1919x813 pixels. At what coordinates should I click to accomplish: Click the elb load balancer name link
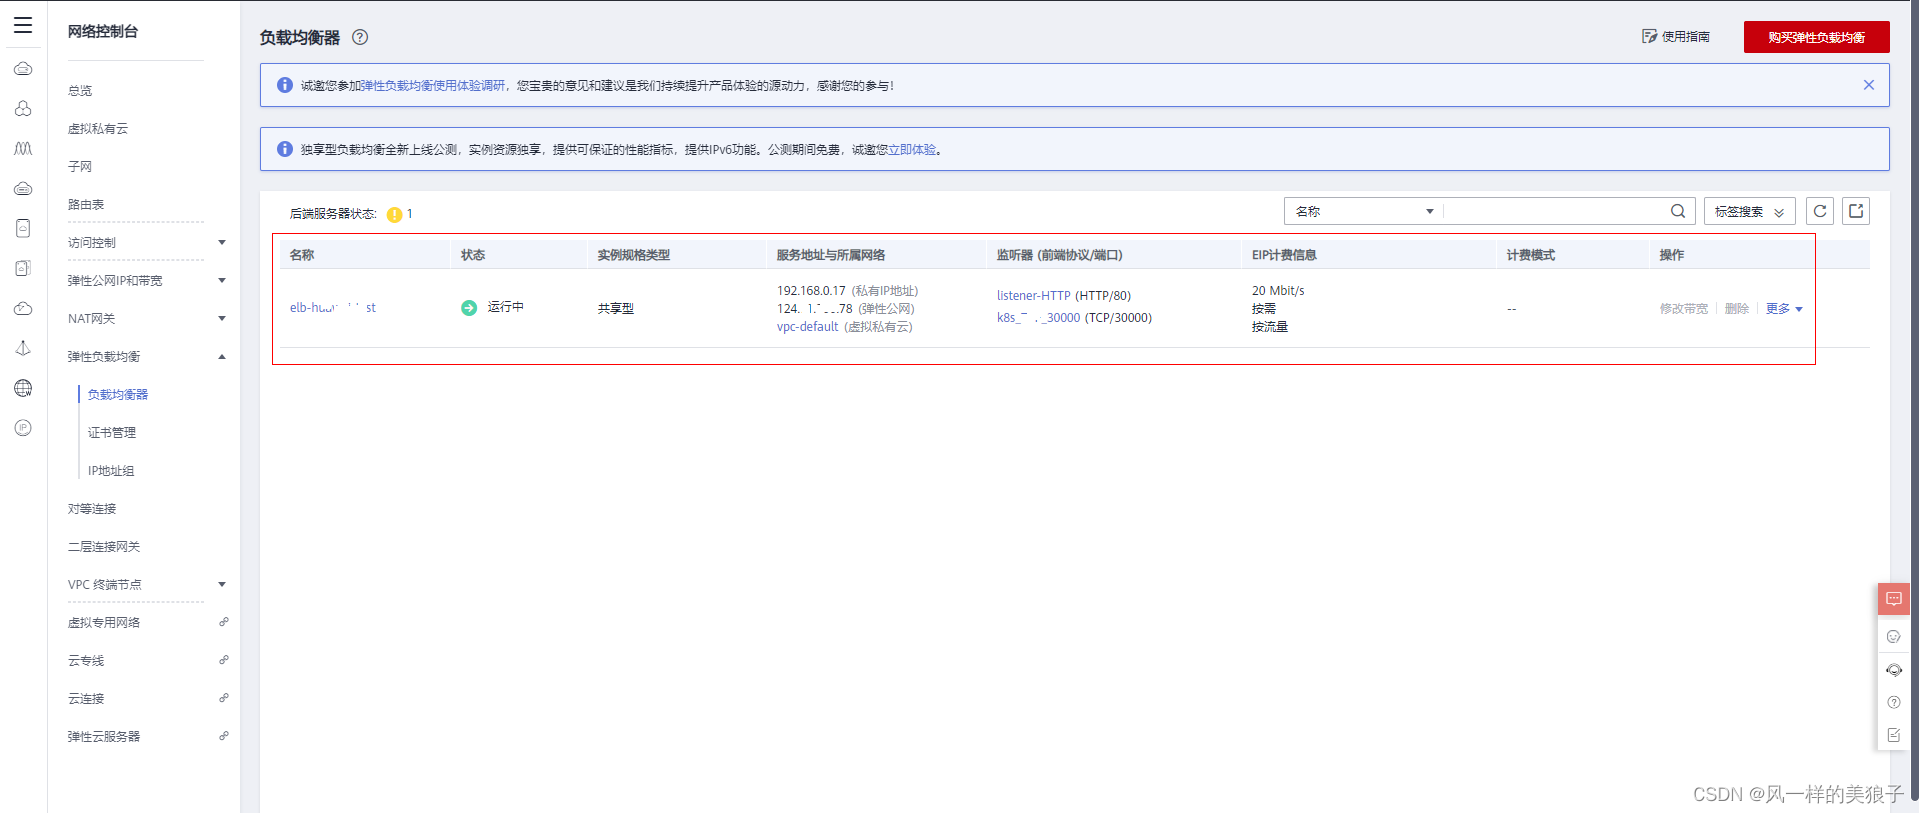click(333, 308)
